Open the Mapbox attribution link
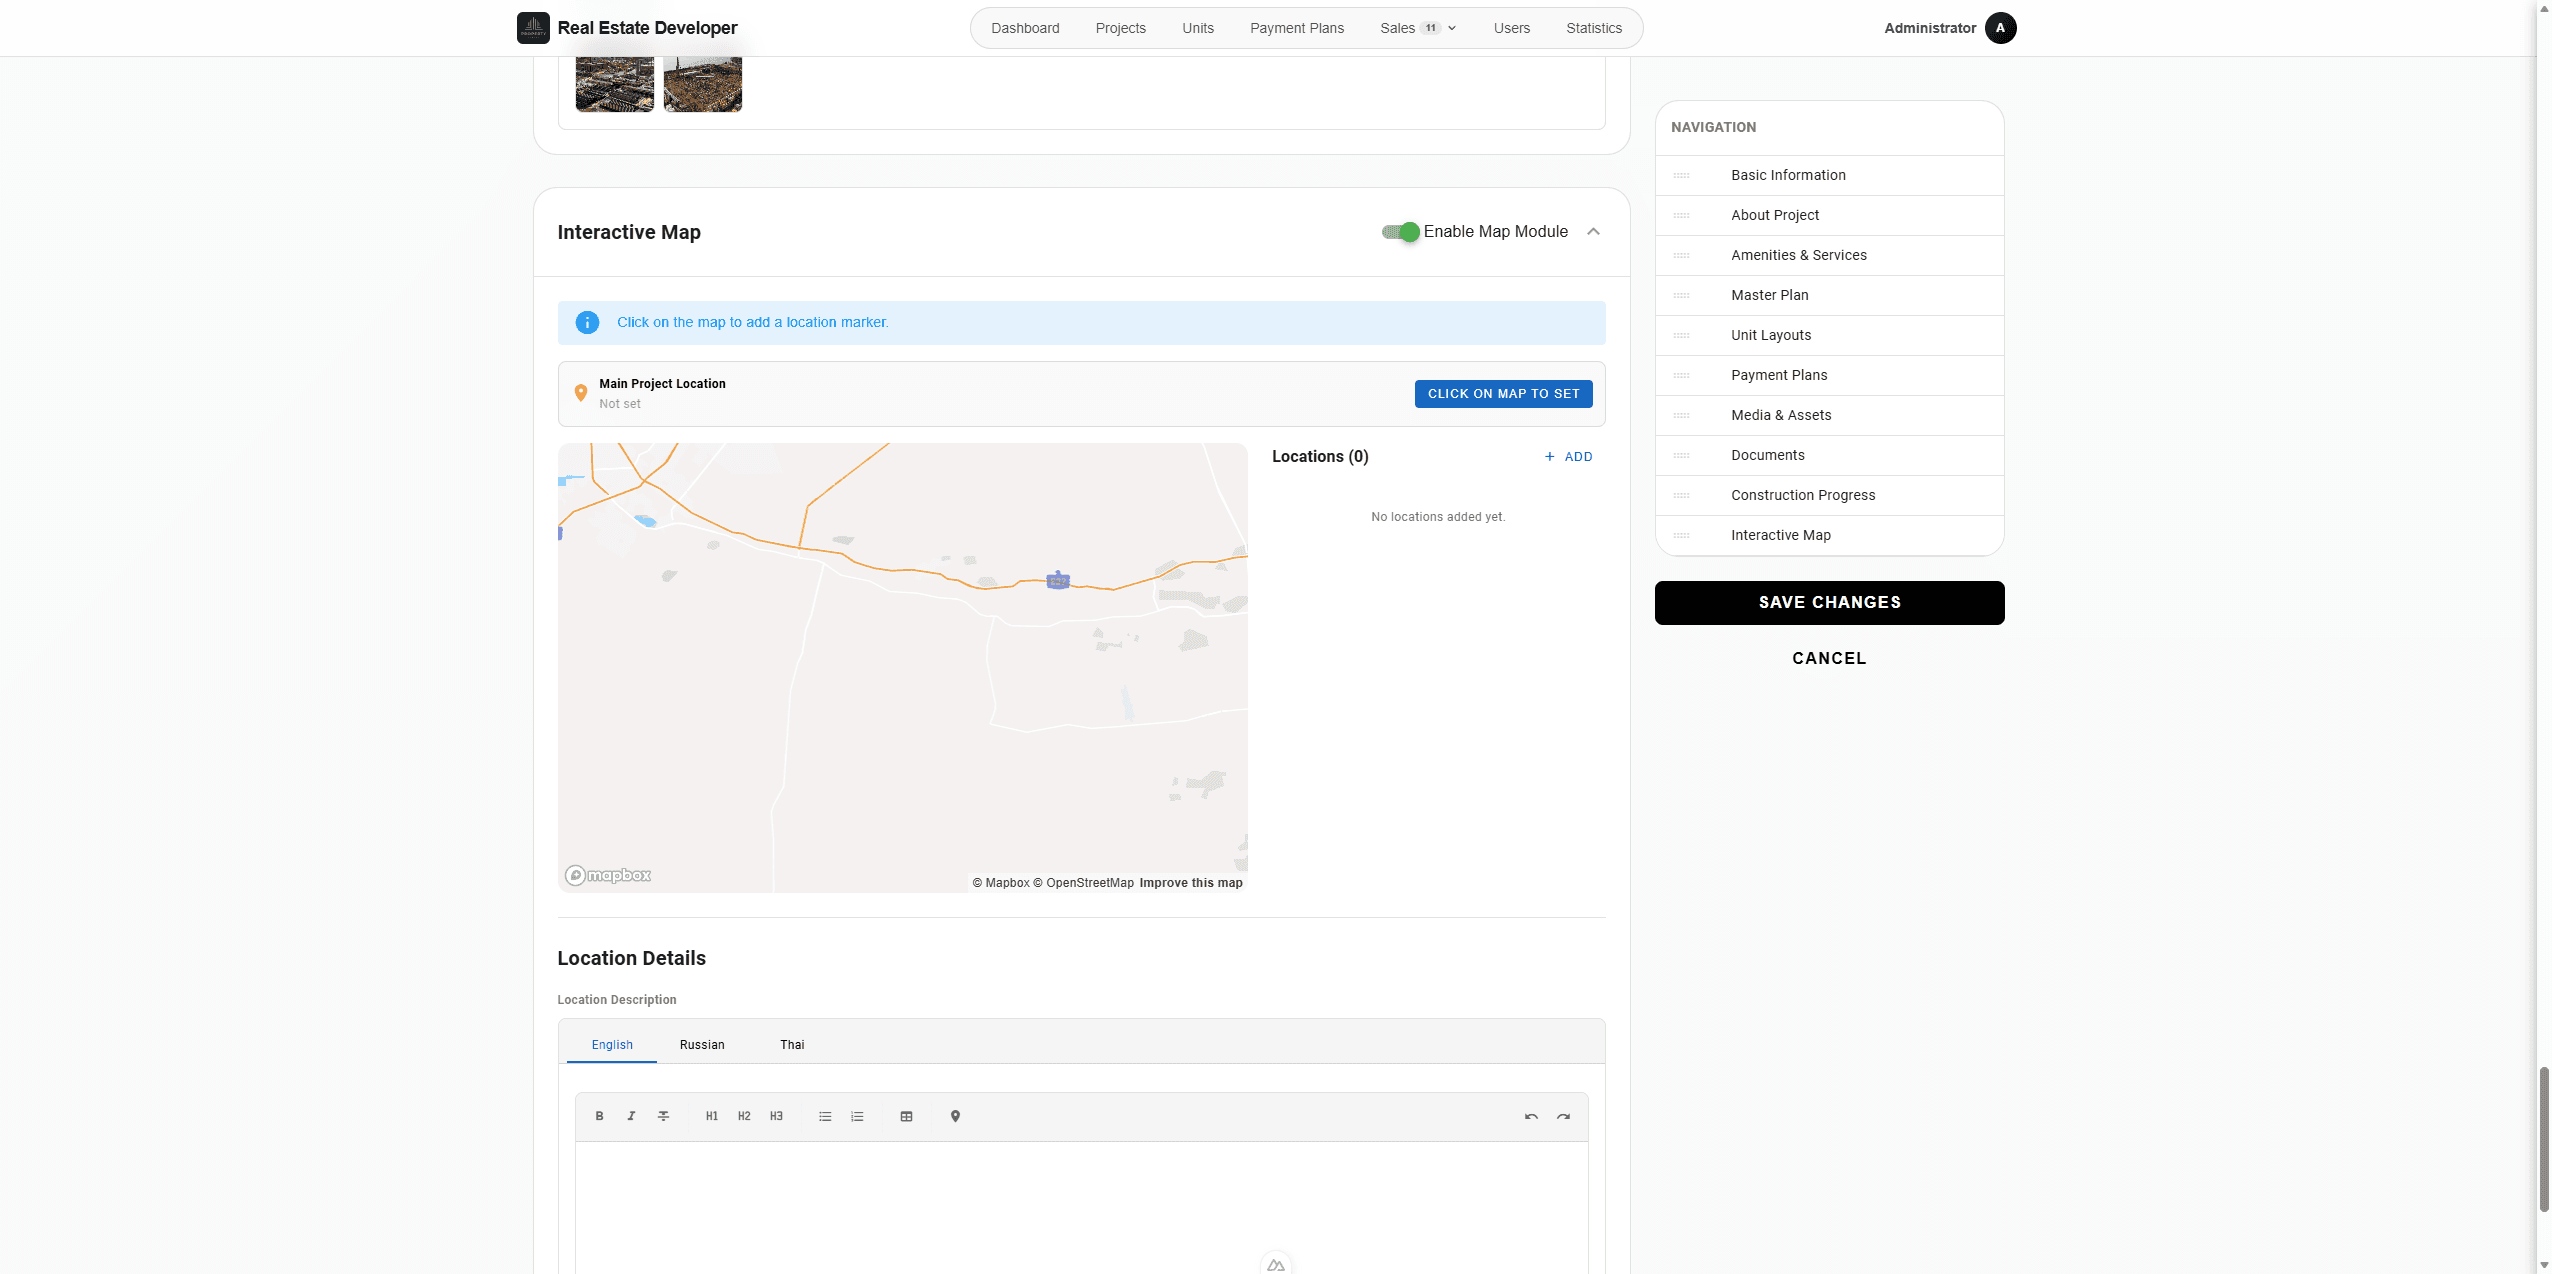Viewport: 2552px width, 1274px height. pos(1001,883)
